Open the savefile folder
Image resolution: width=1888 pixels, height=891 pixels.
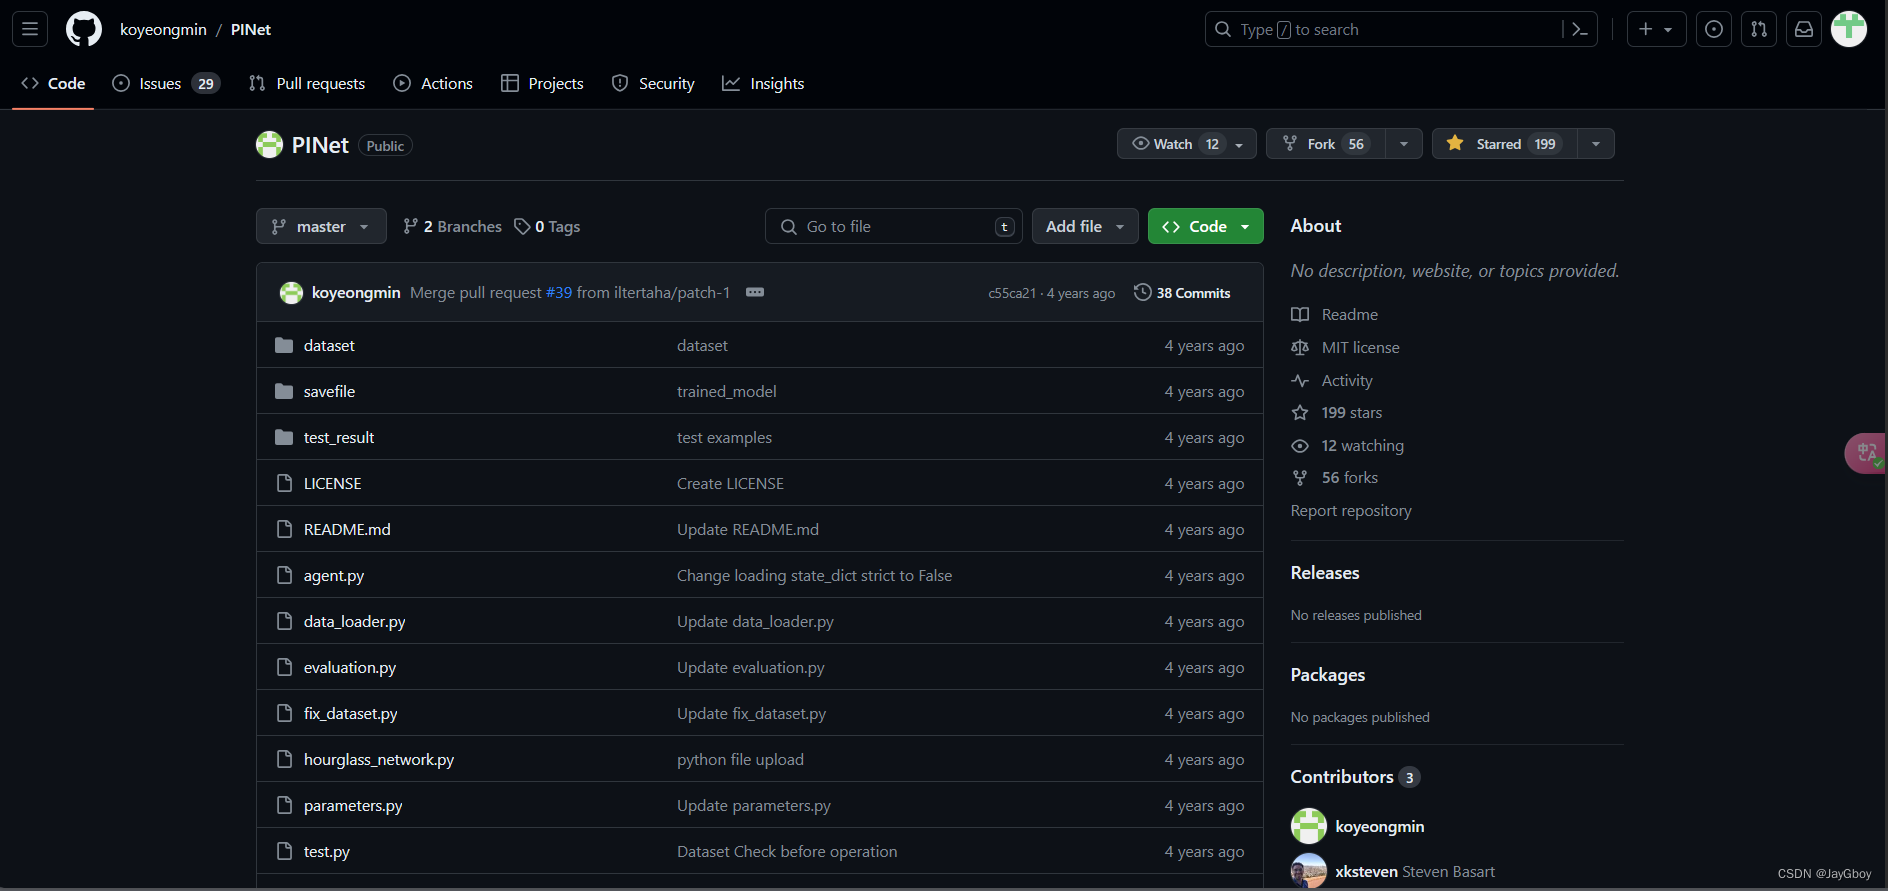click(x=329, y=391)
